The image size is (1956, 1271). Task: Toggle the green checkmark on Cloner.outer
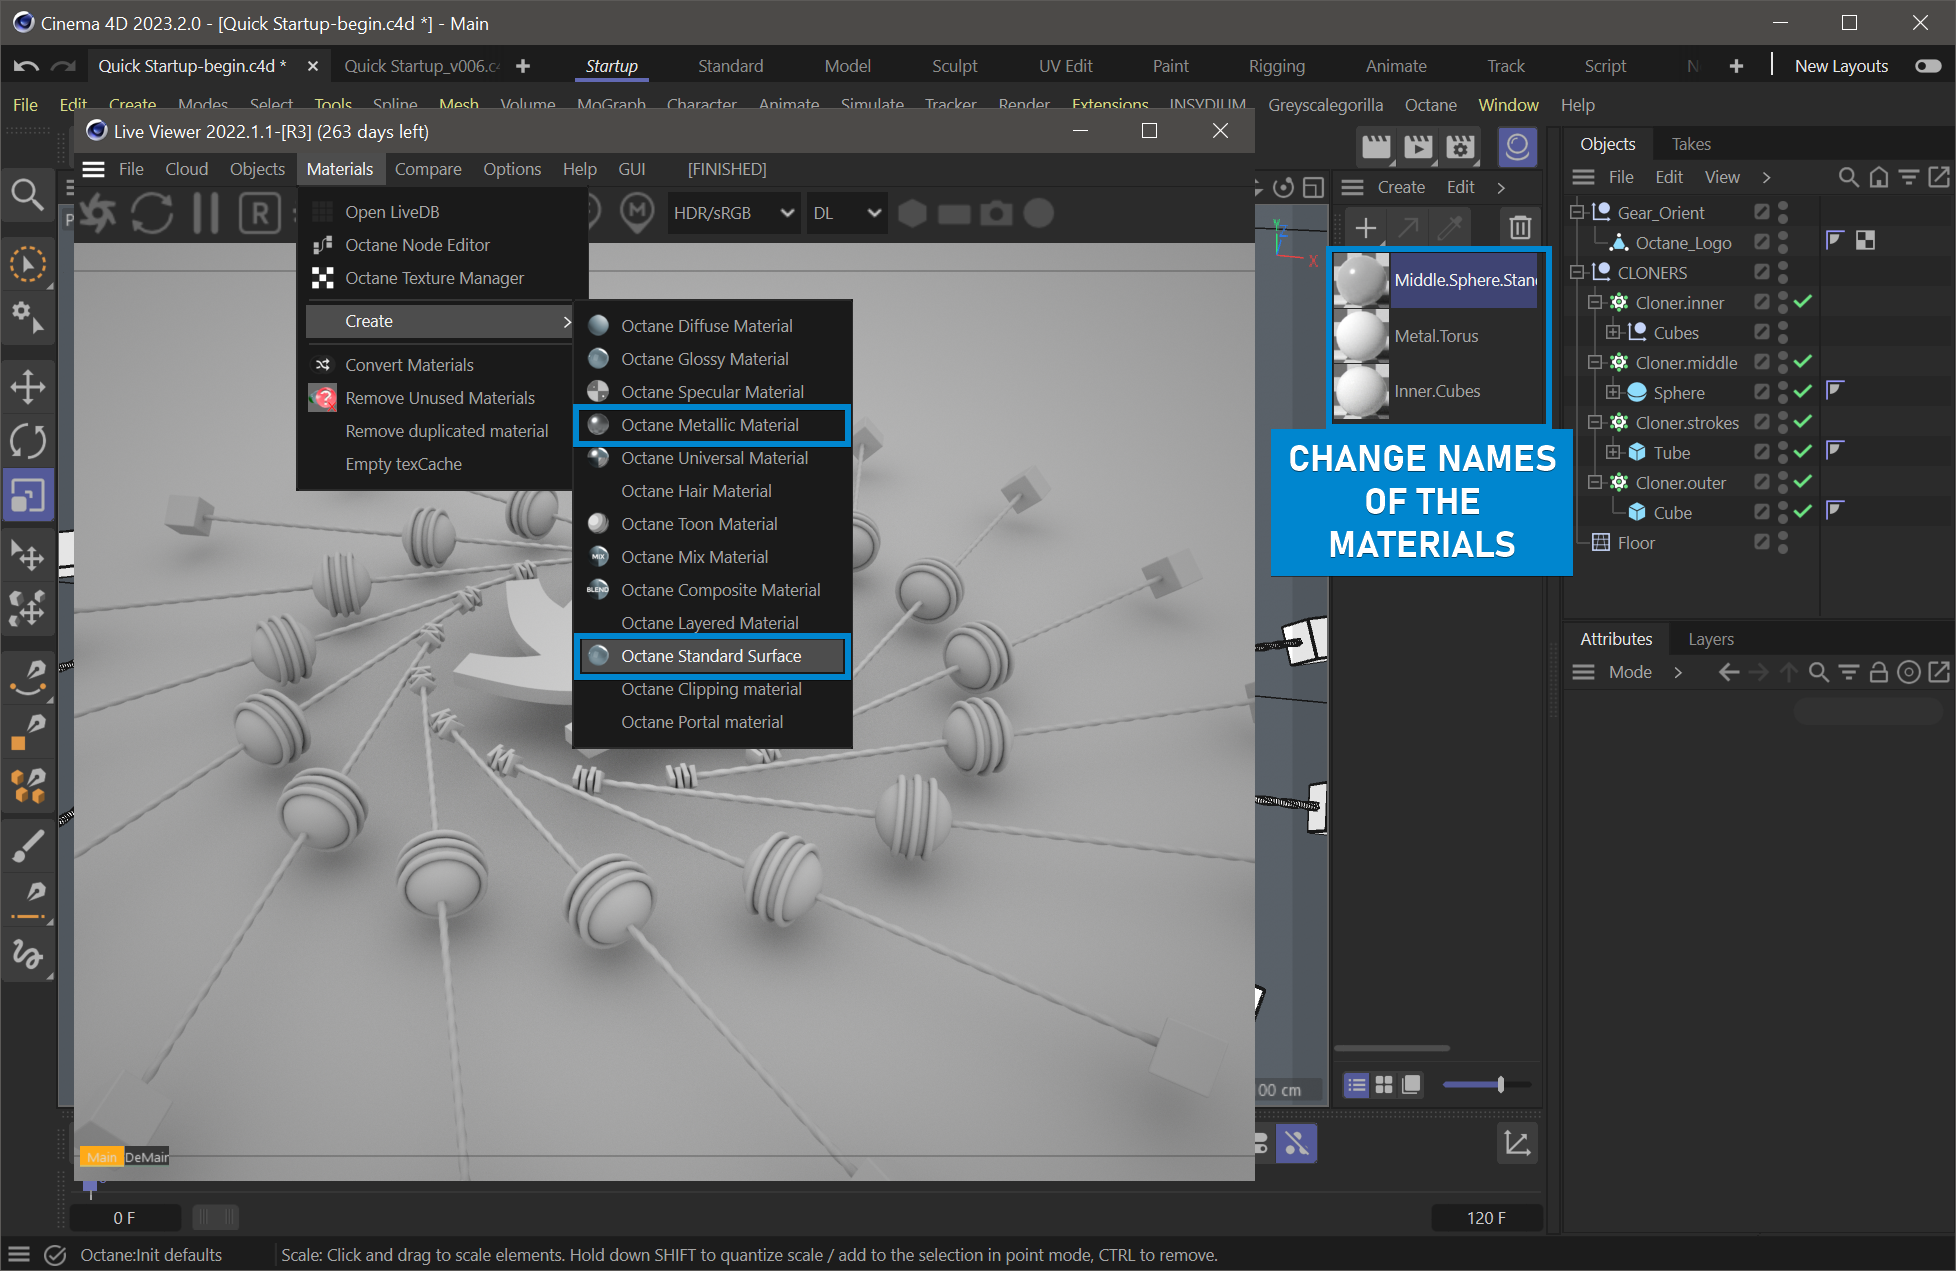coord(1803,482)
